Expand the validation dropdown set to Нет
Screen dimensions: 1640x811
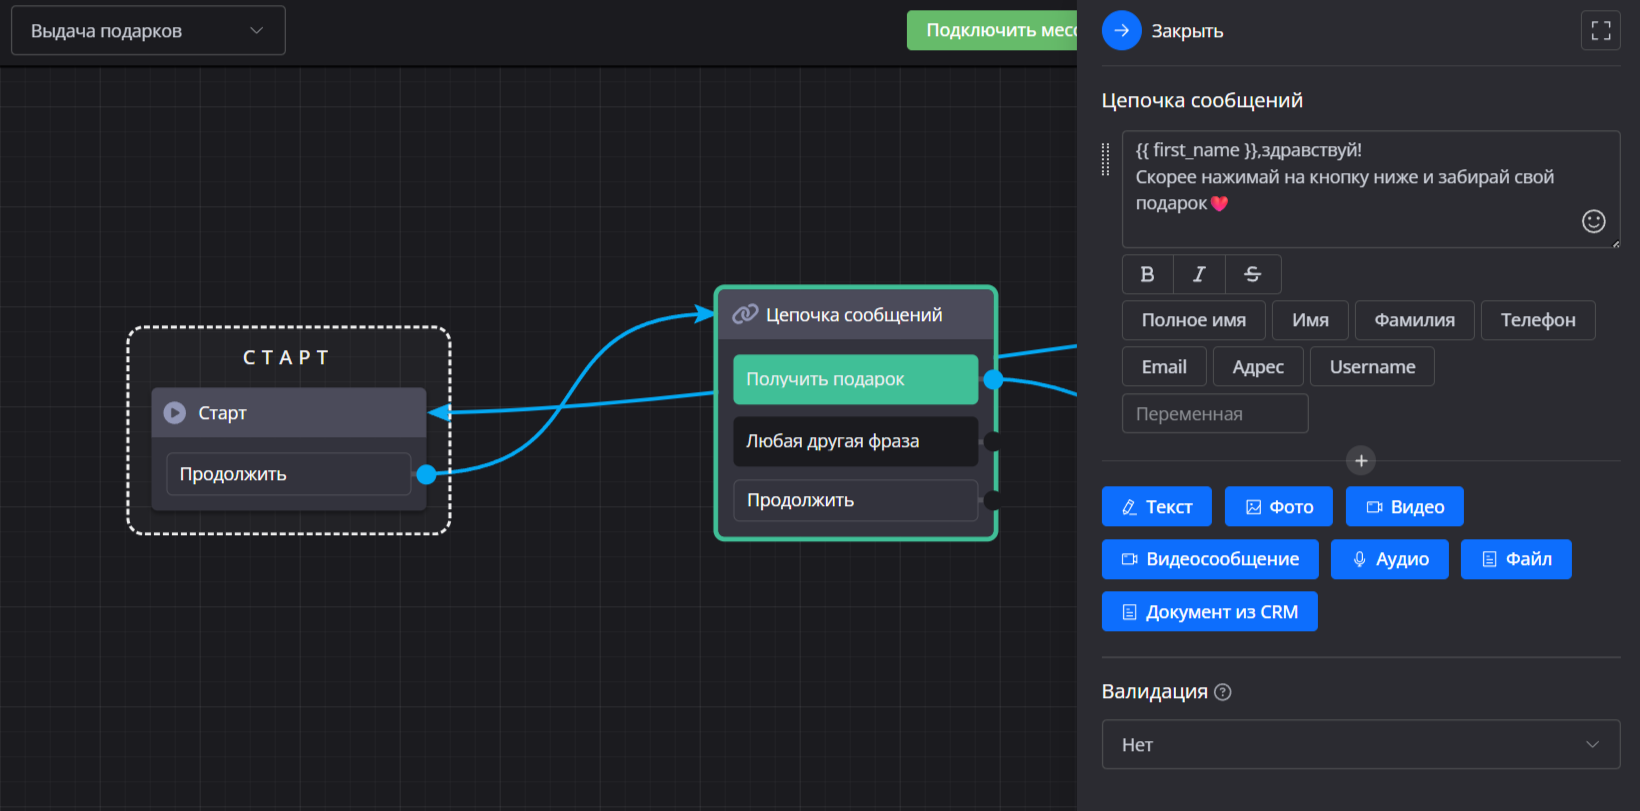pos(1360,745)
